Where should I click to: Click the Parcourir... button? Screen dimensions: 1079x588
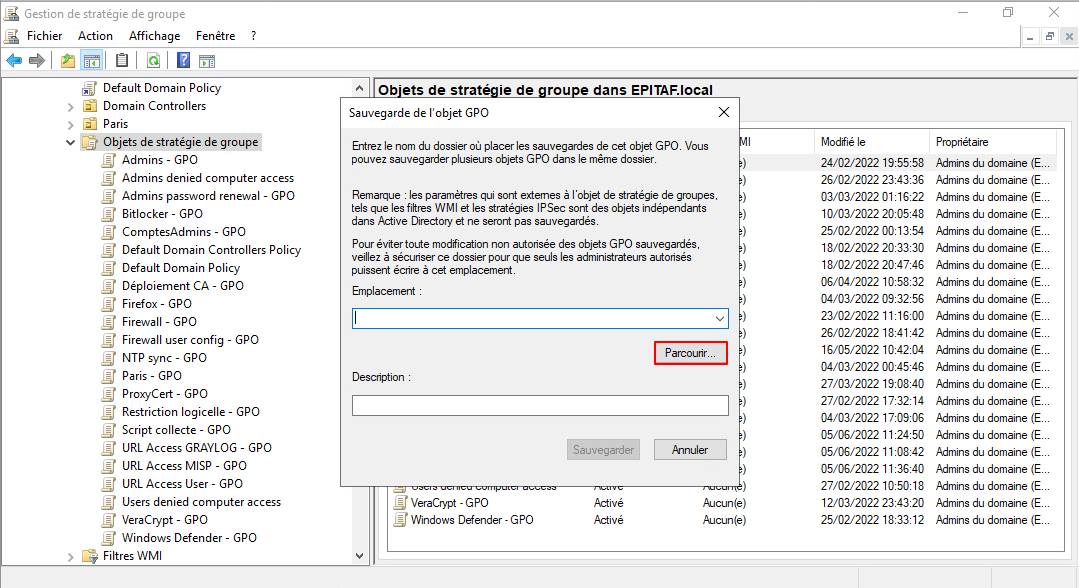[690, 354]
